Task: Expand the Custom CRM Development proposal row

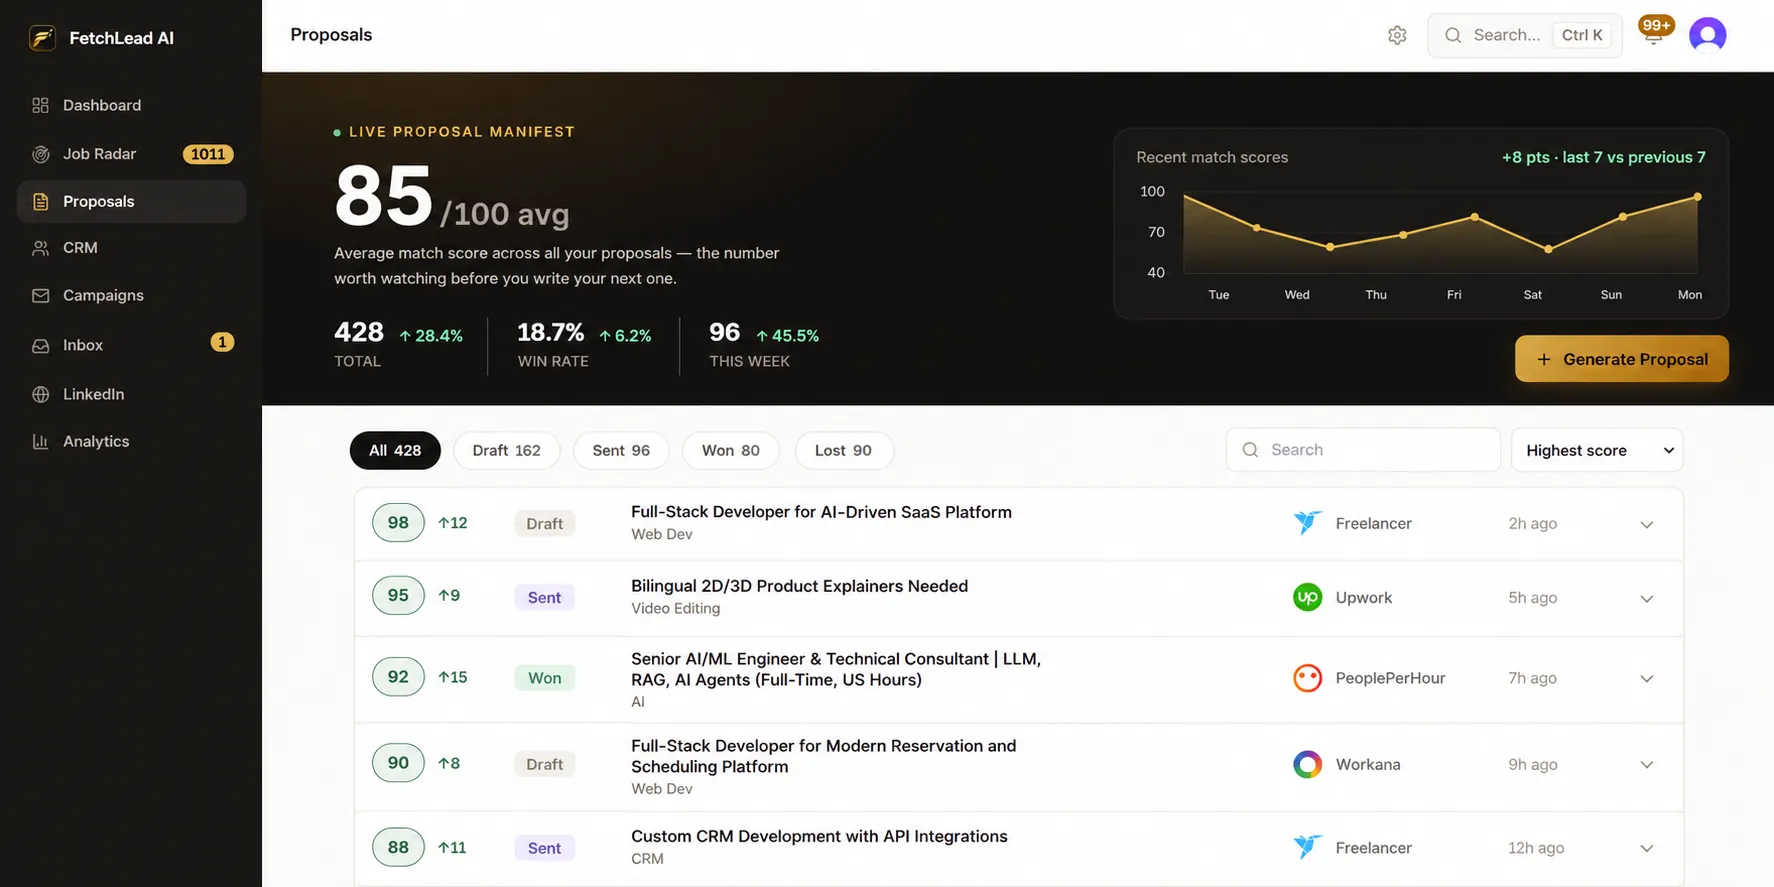Action: [1646, 848]
